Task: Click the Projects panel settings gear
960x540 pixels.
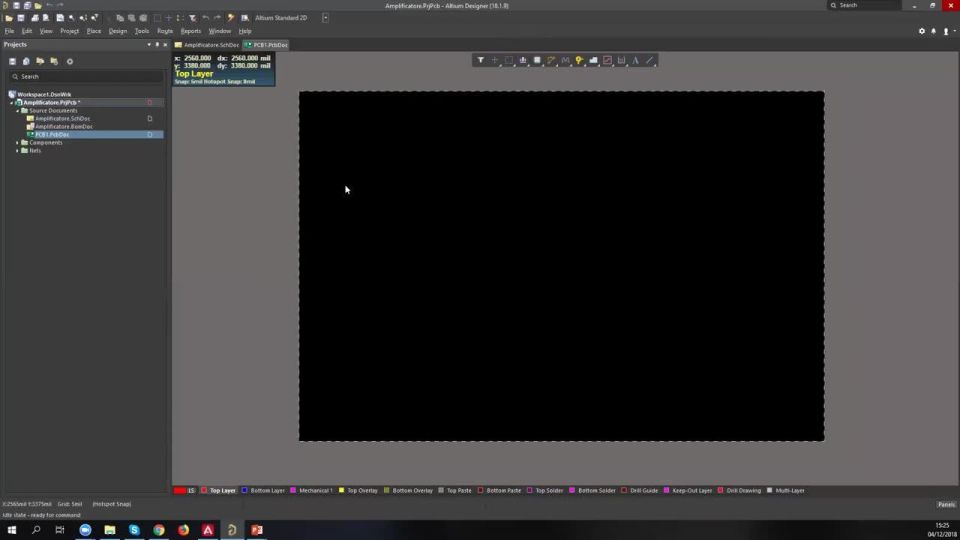Action: [70, 61]
